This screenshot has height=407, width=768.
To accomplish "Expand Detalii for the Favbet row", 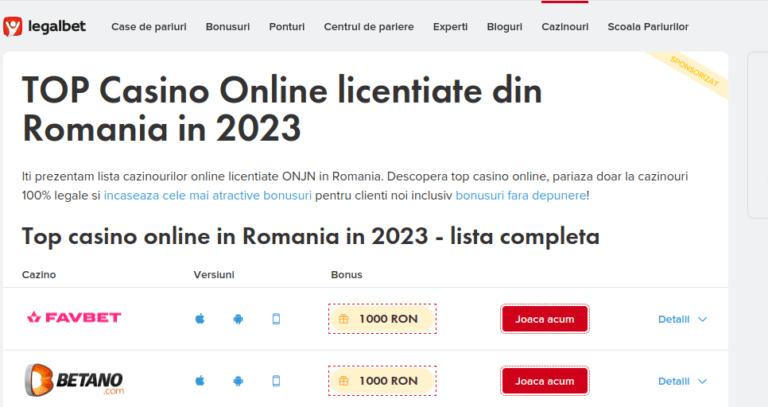I will pos(682,319).
